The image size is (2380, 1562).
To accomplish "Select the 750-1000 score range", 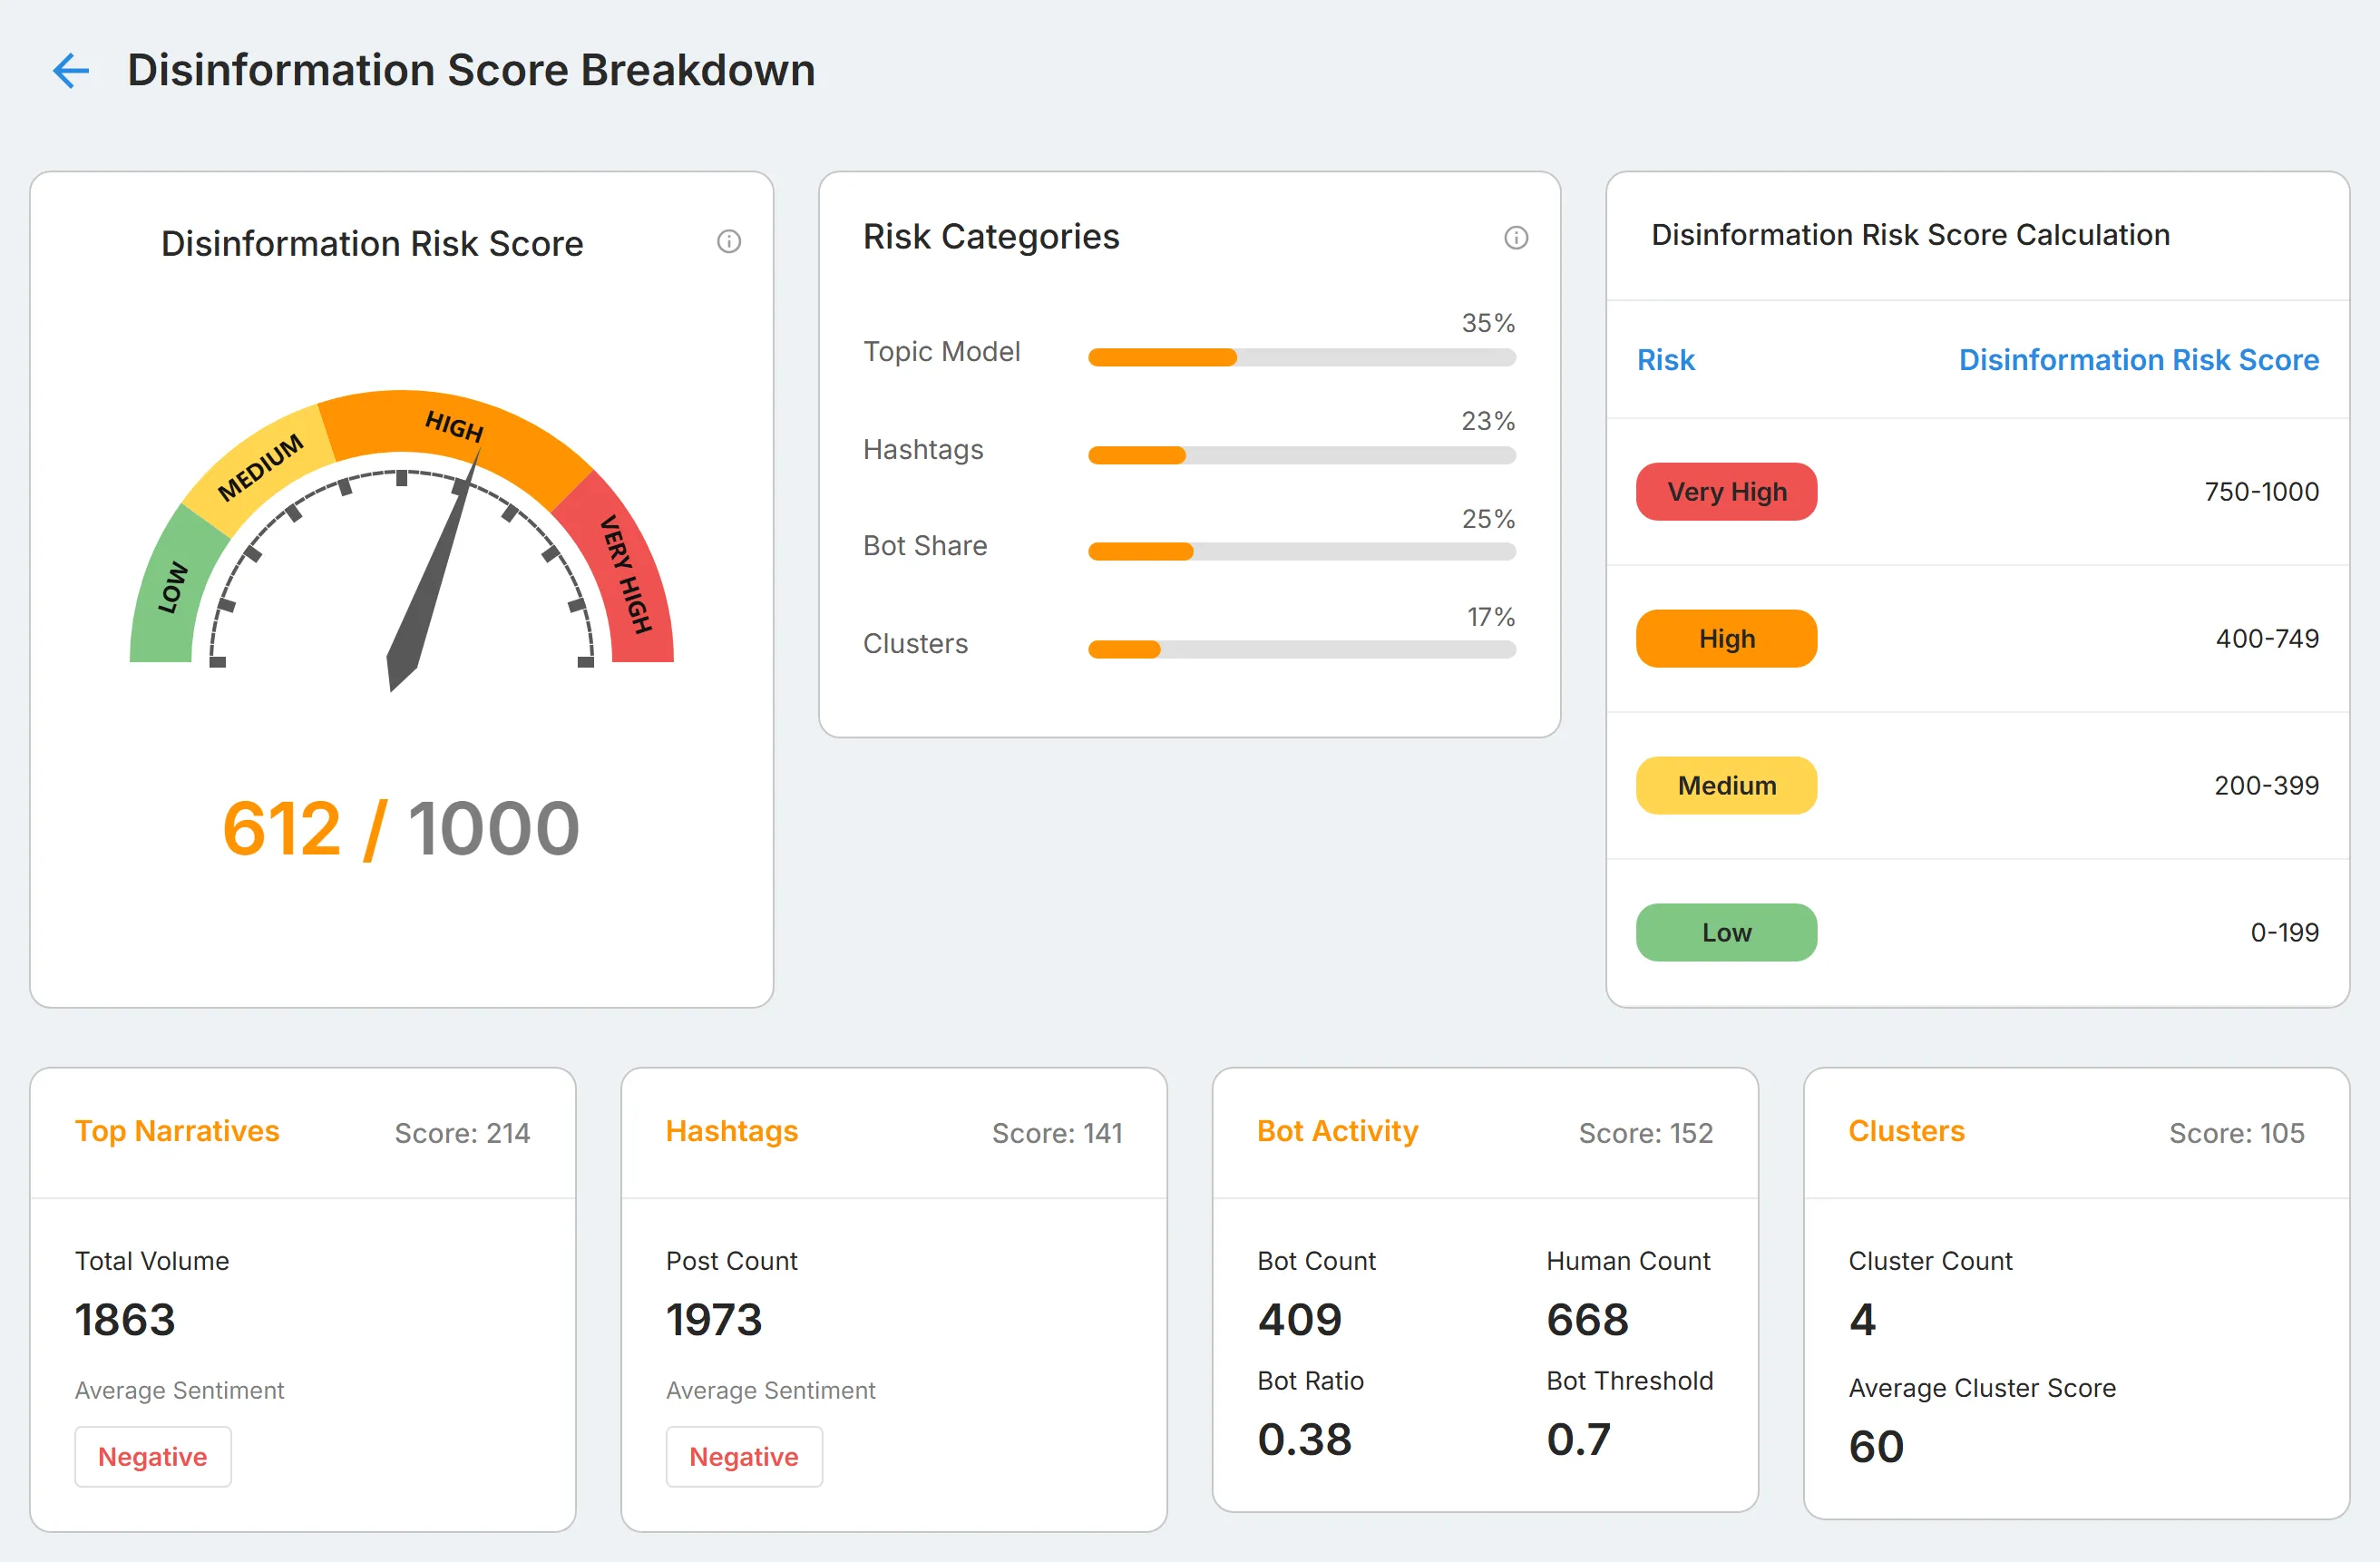I will [2261, 491].
